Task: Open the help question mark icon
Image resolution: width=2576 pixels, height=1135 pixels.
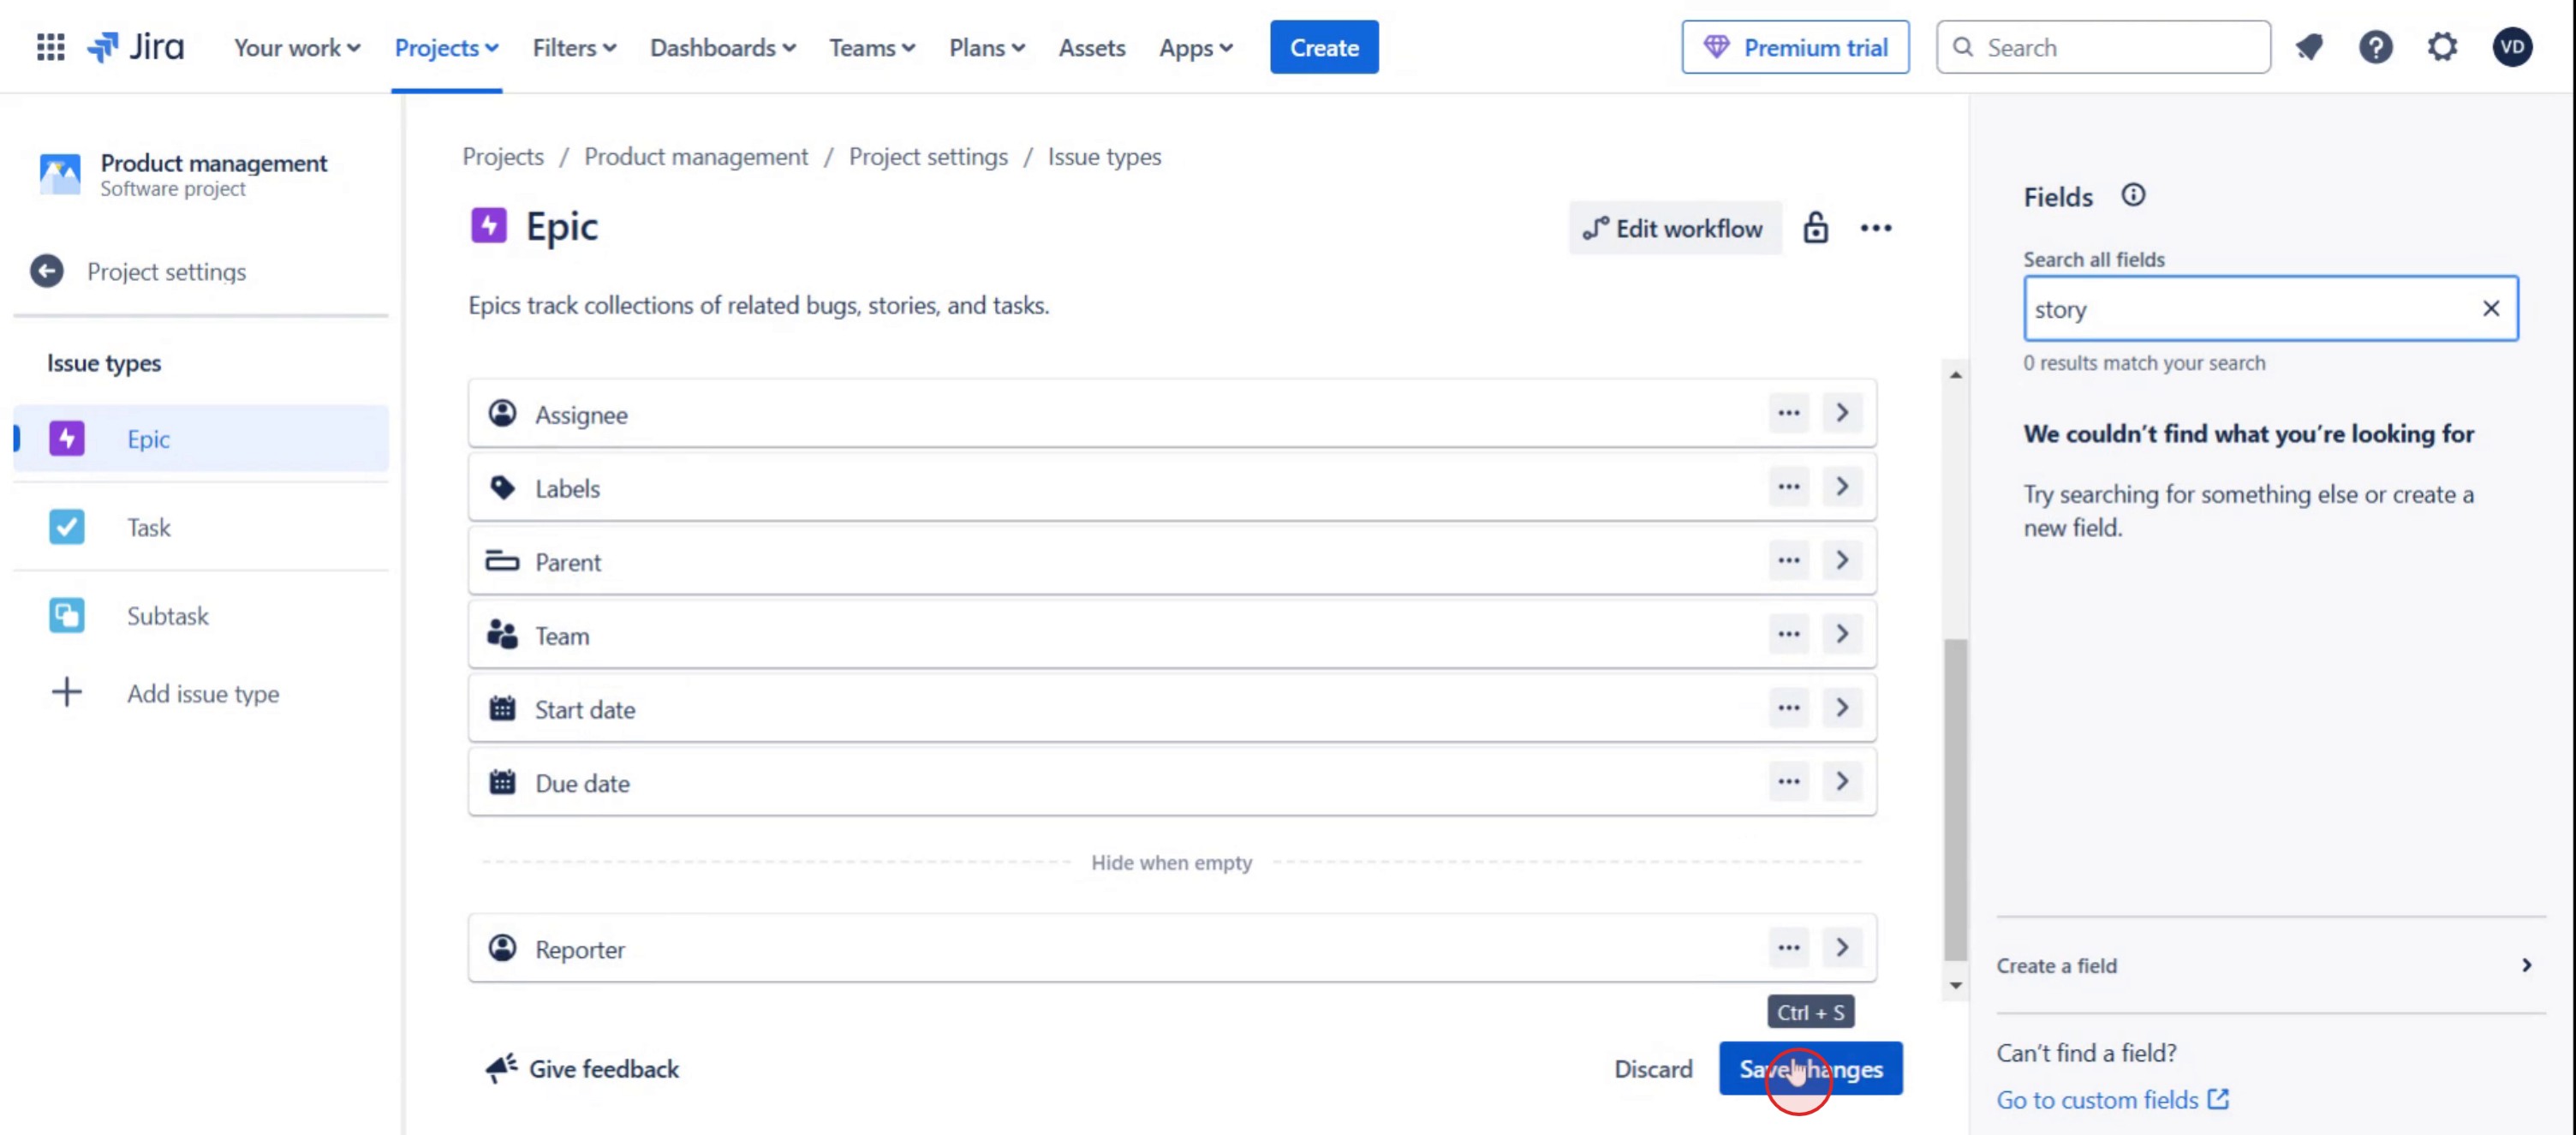Action: pyautogui.click(x=2375, y=47)
